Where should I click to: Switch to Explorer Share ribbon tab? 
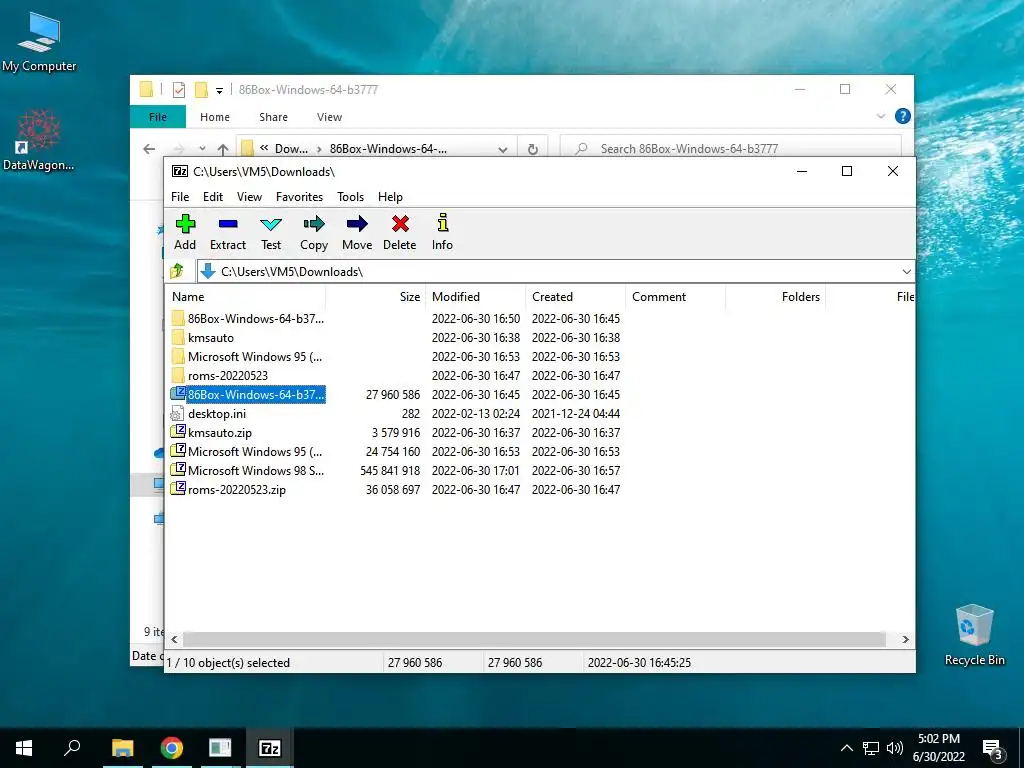click(x=273, y=117)
